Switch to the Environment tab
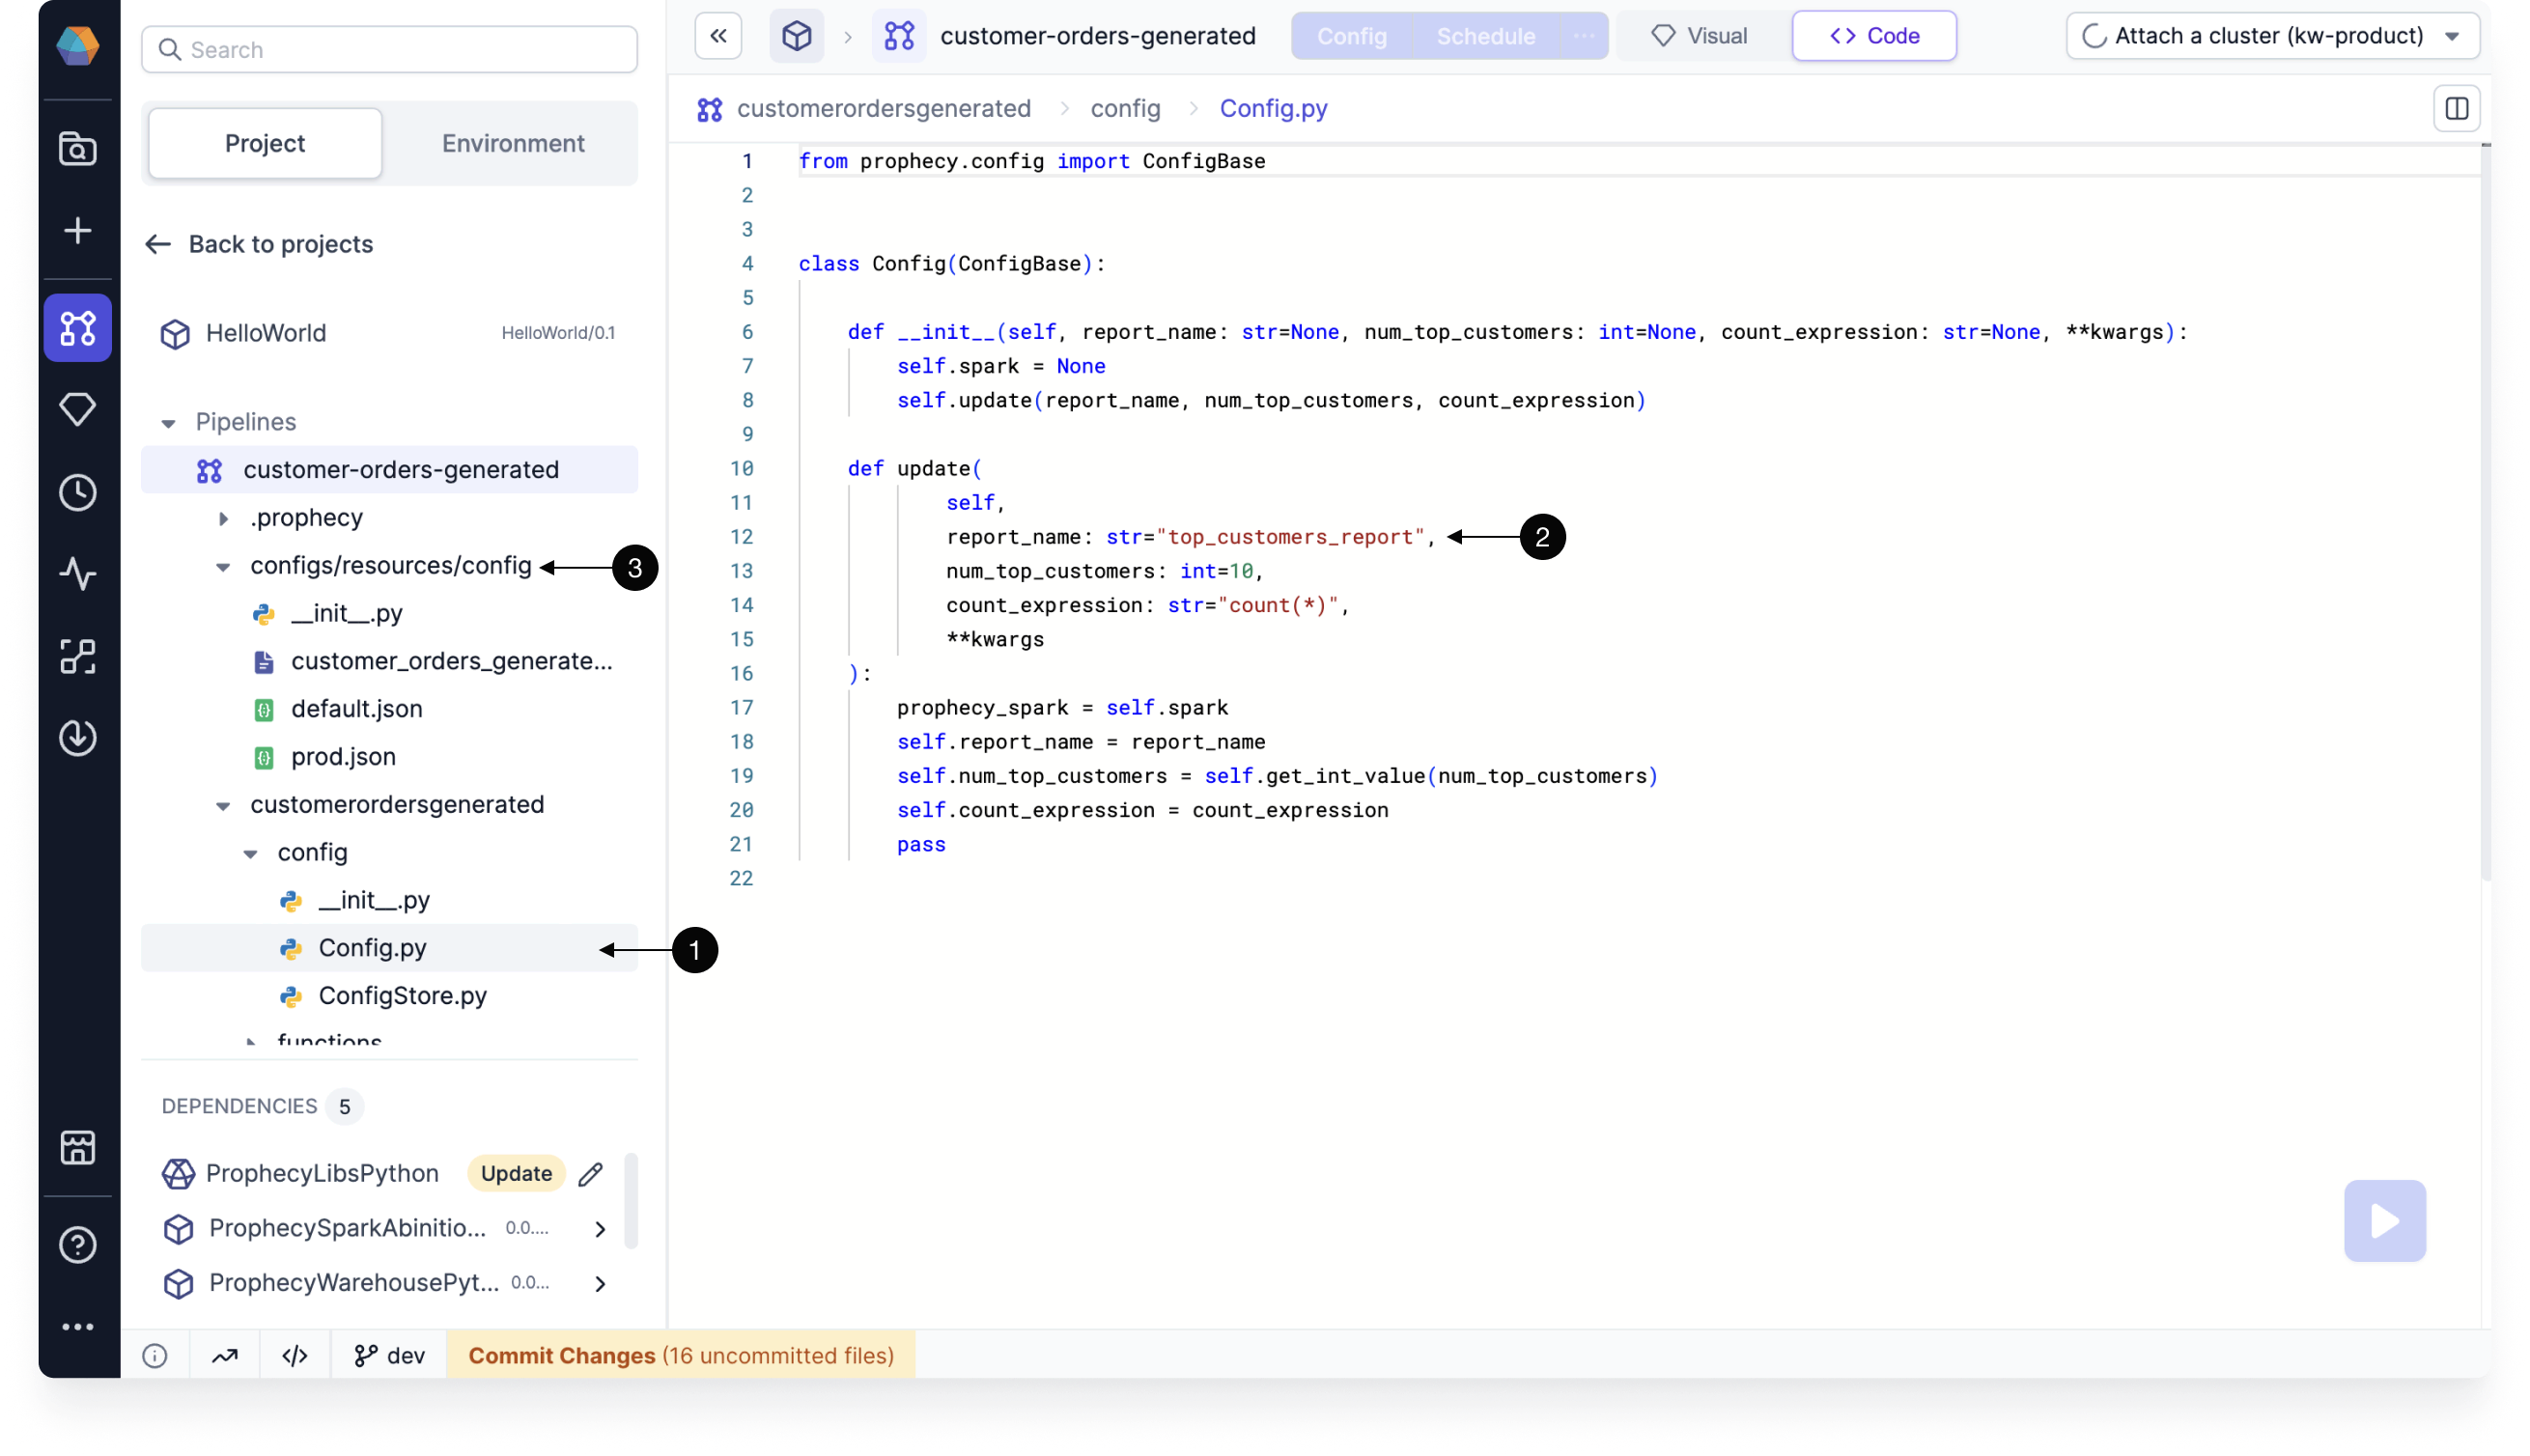2530x1456 pixels. click(513, 143)
